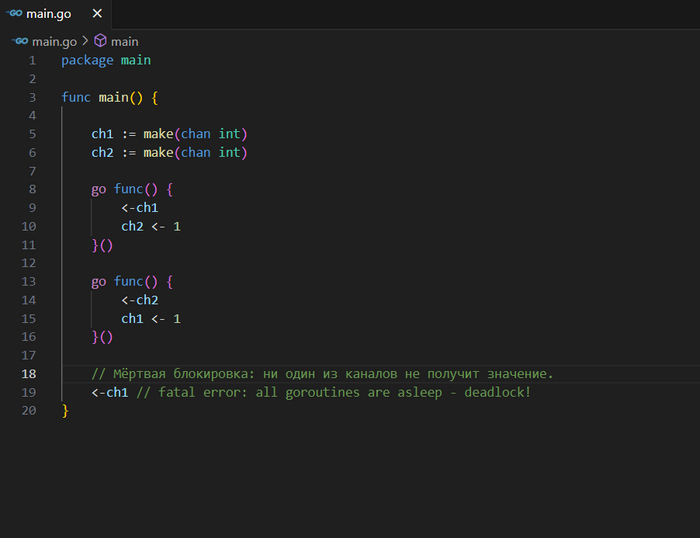Close the main.go editor tab
Image resolution: width=700 pixels, height=538 pixels.
97,15
